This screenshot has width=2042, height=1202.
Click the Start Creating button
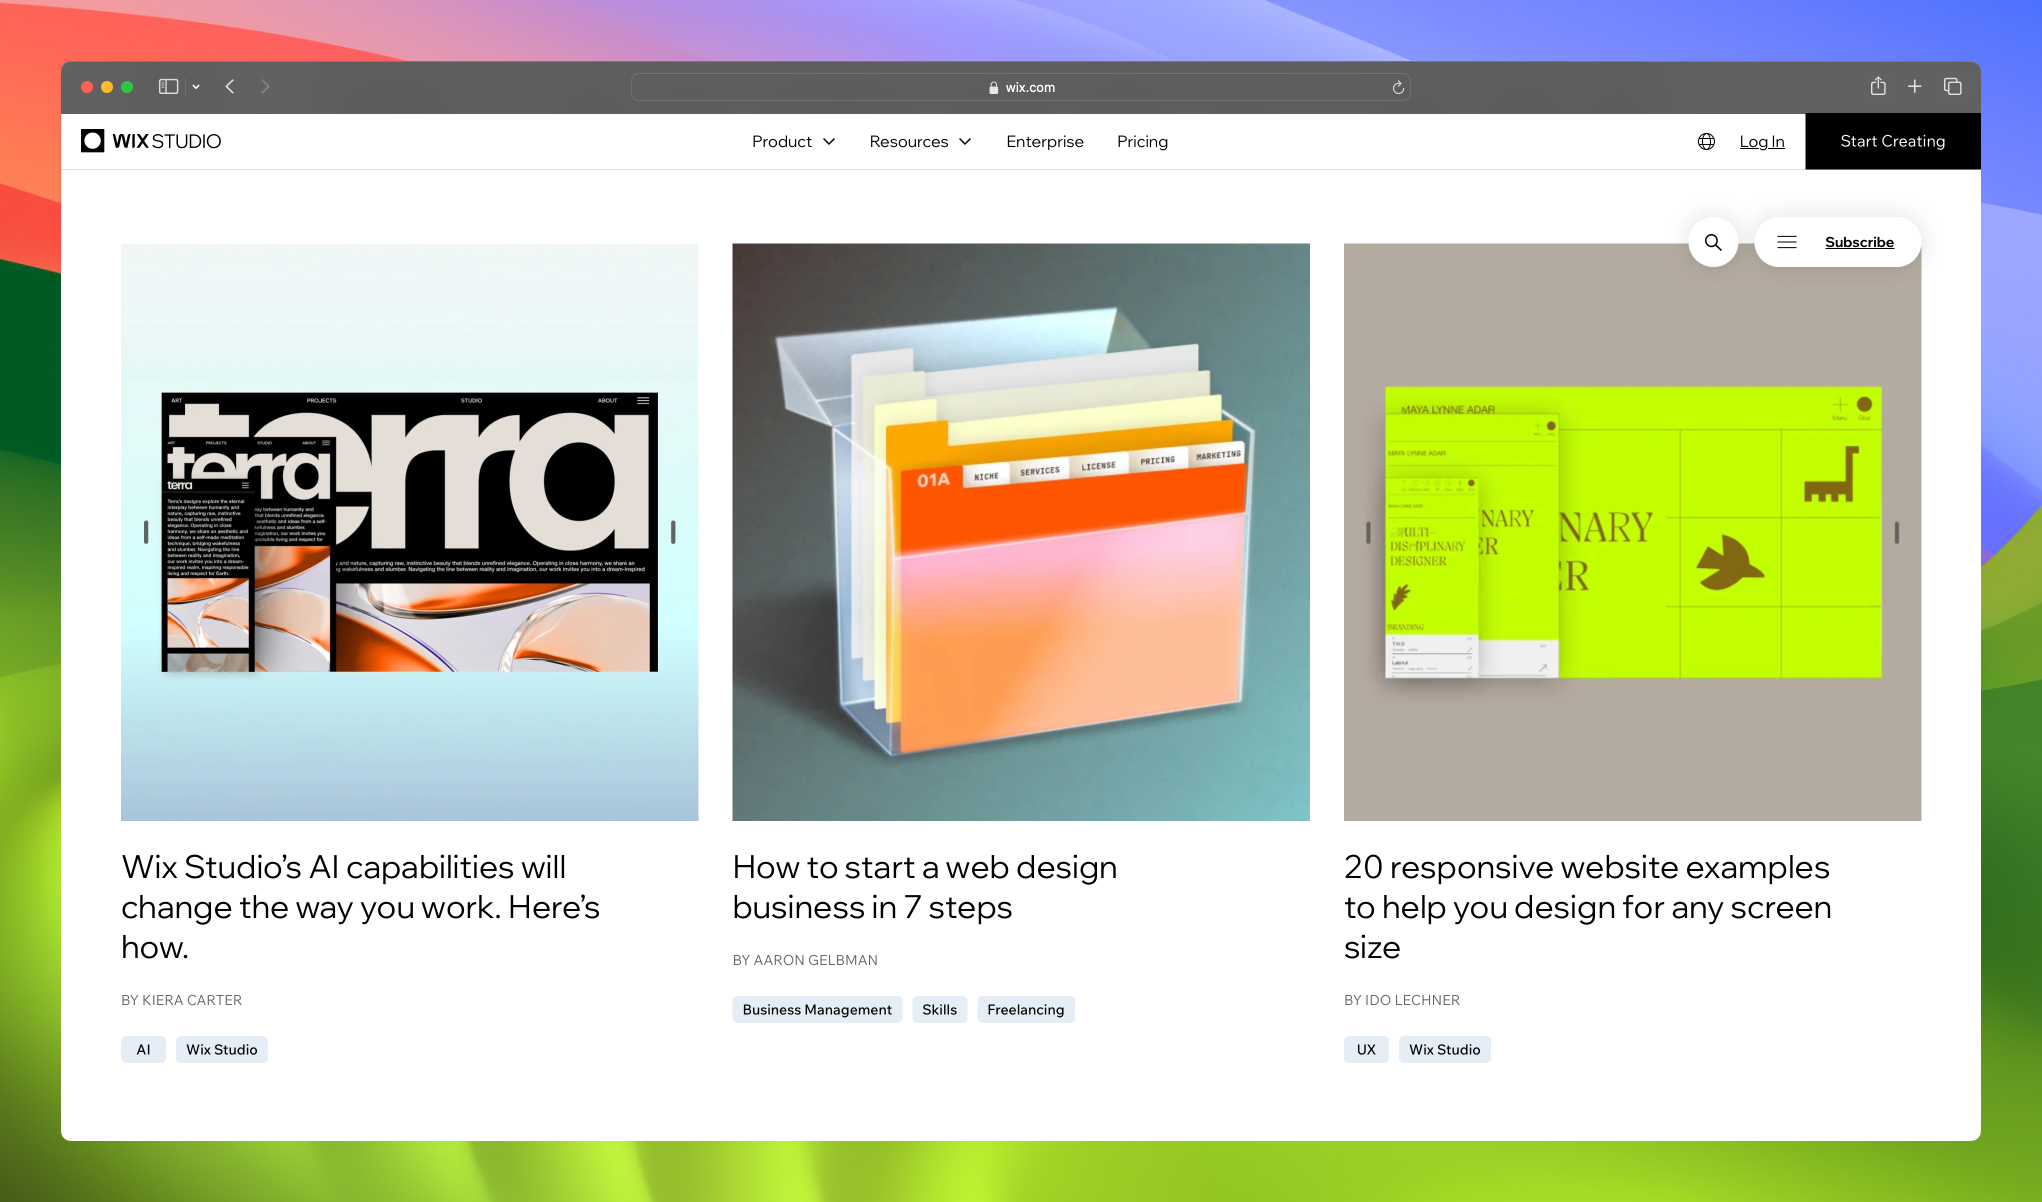click(x=1892, y=141)
